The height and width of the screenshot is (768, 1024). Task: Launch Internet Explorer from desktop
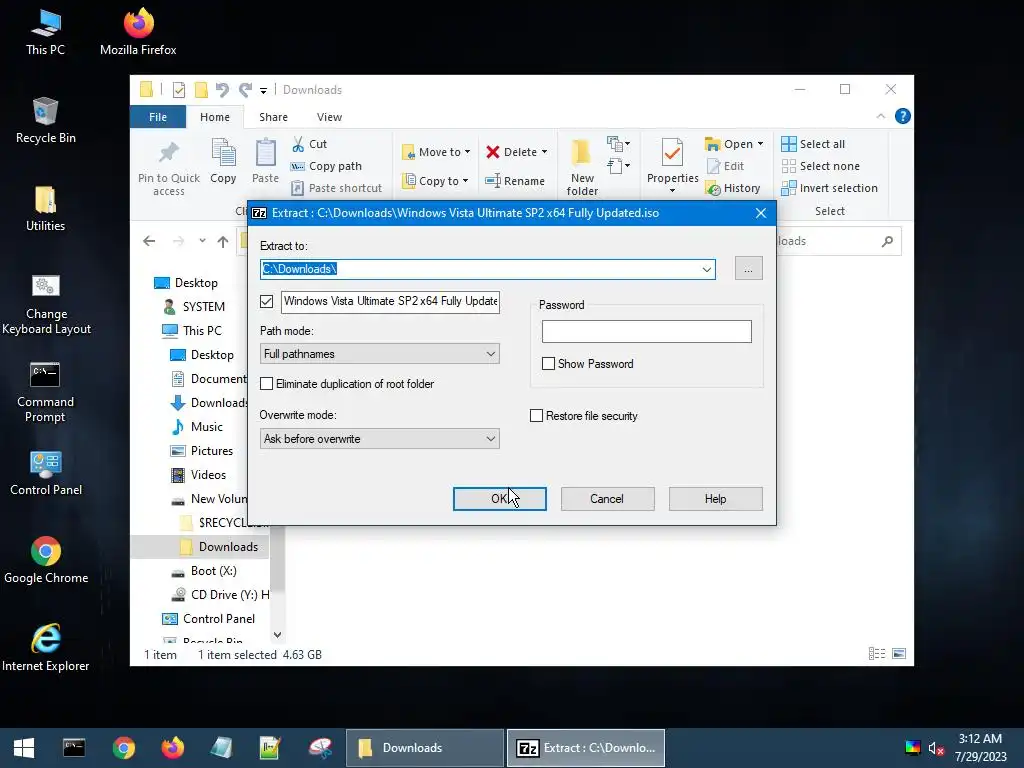(x=46, y=648)
